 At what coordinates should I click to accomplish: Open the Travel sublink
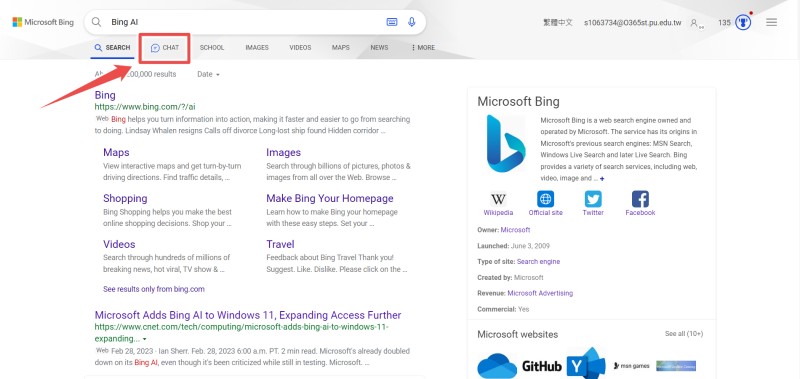[x=280, y=244]
